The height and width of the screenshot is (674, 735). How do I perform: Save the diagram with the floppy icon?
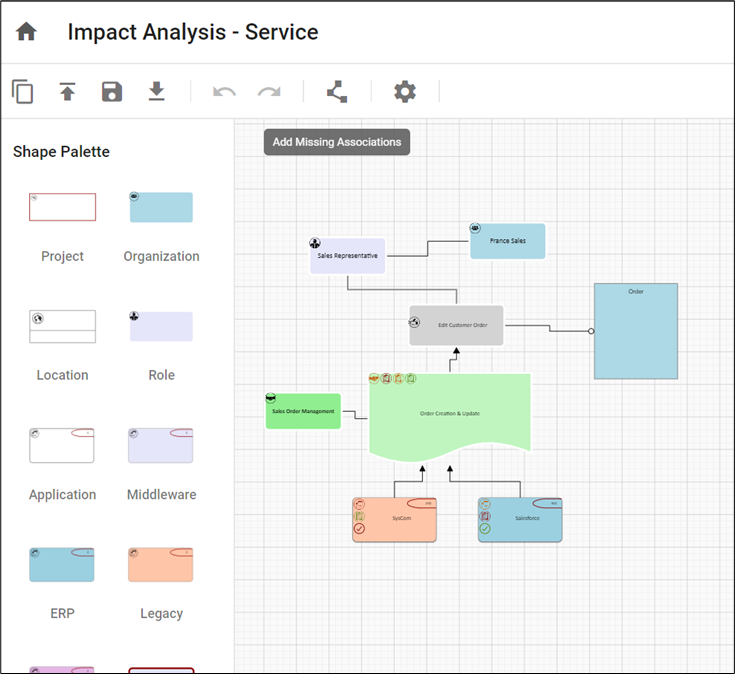click(x=112, y=92)
